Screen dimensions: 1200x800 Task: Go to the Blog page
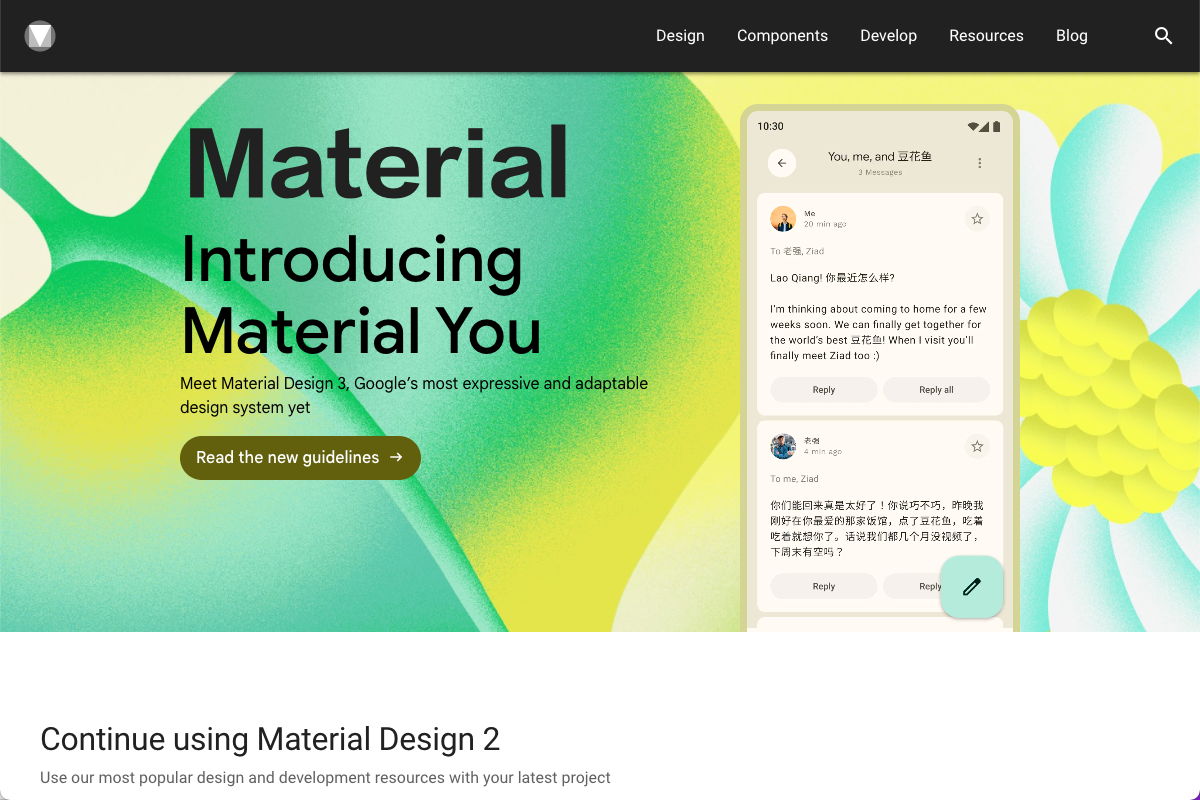pos(1072,36)
